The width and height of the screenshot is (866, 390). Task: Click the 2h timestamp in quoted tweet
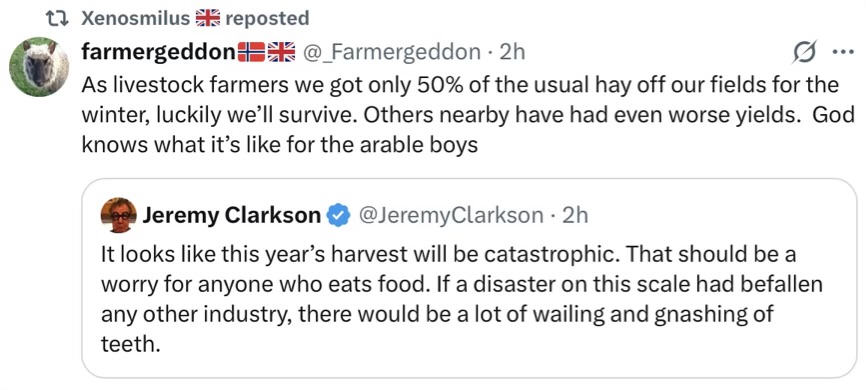[x=574, y=215]
